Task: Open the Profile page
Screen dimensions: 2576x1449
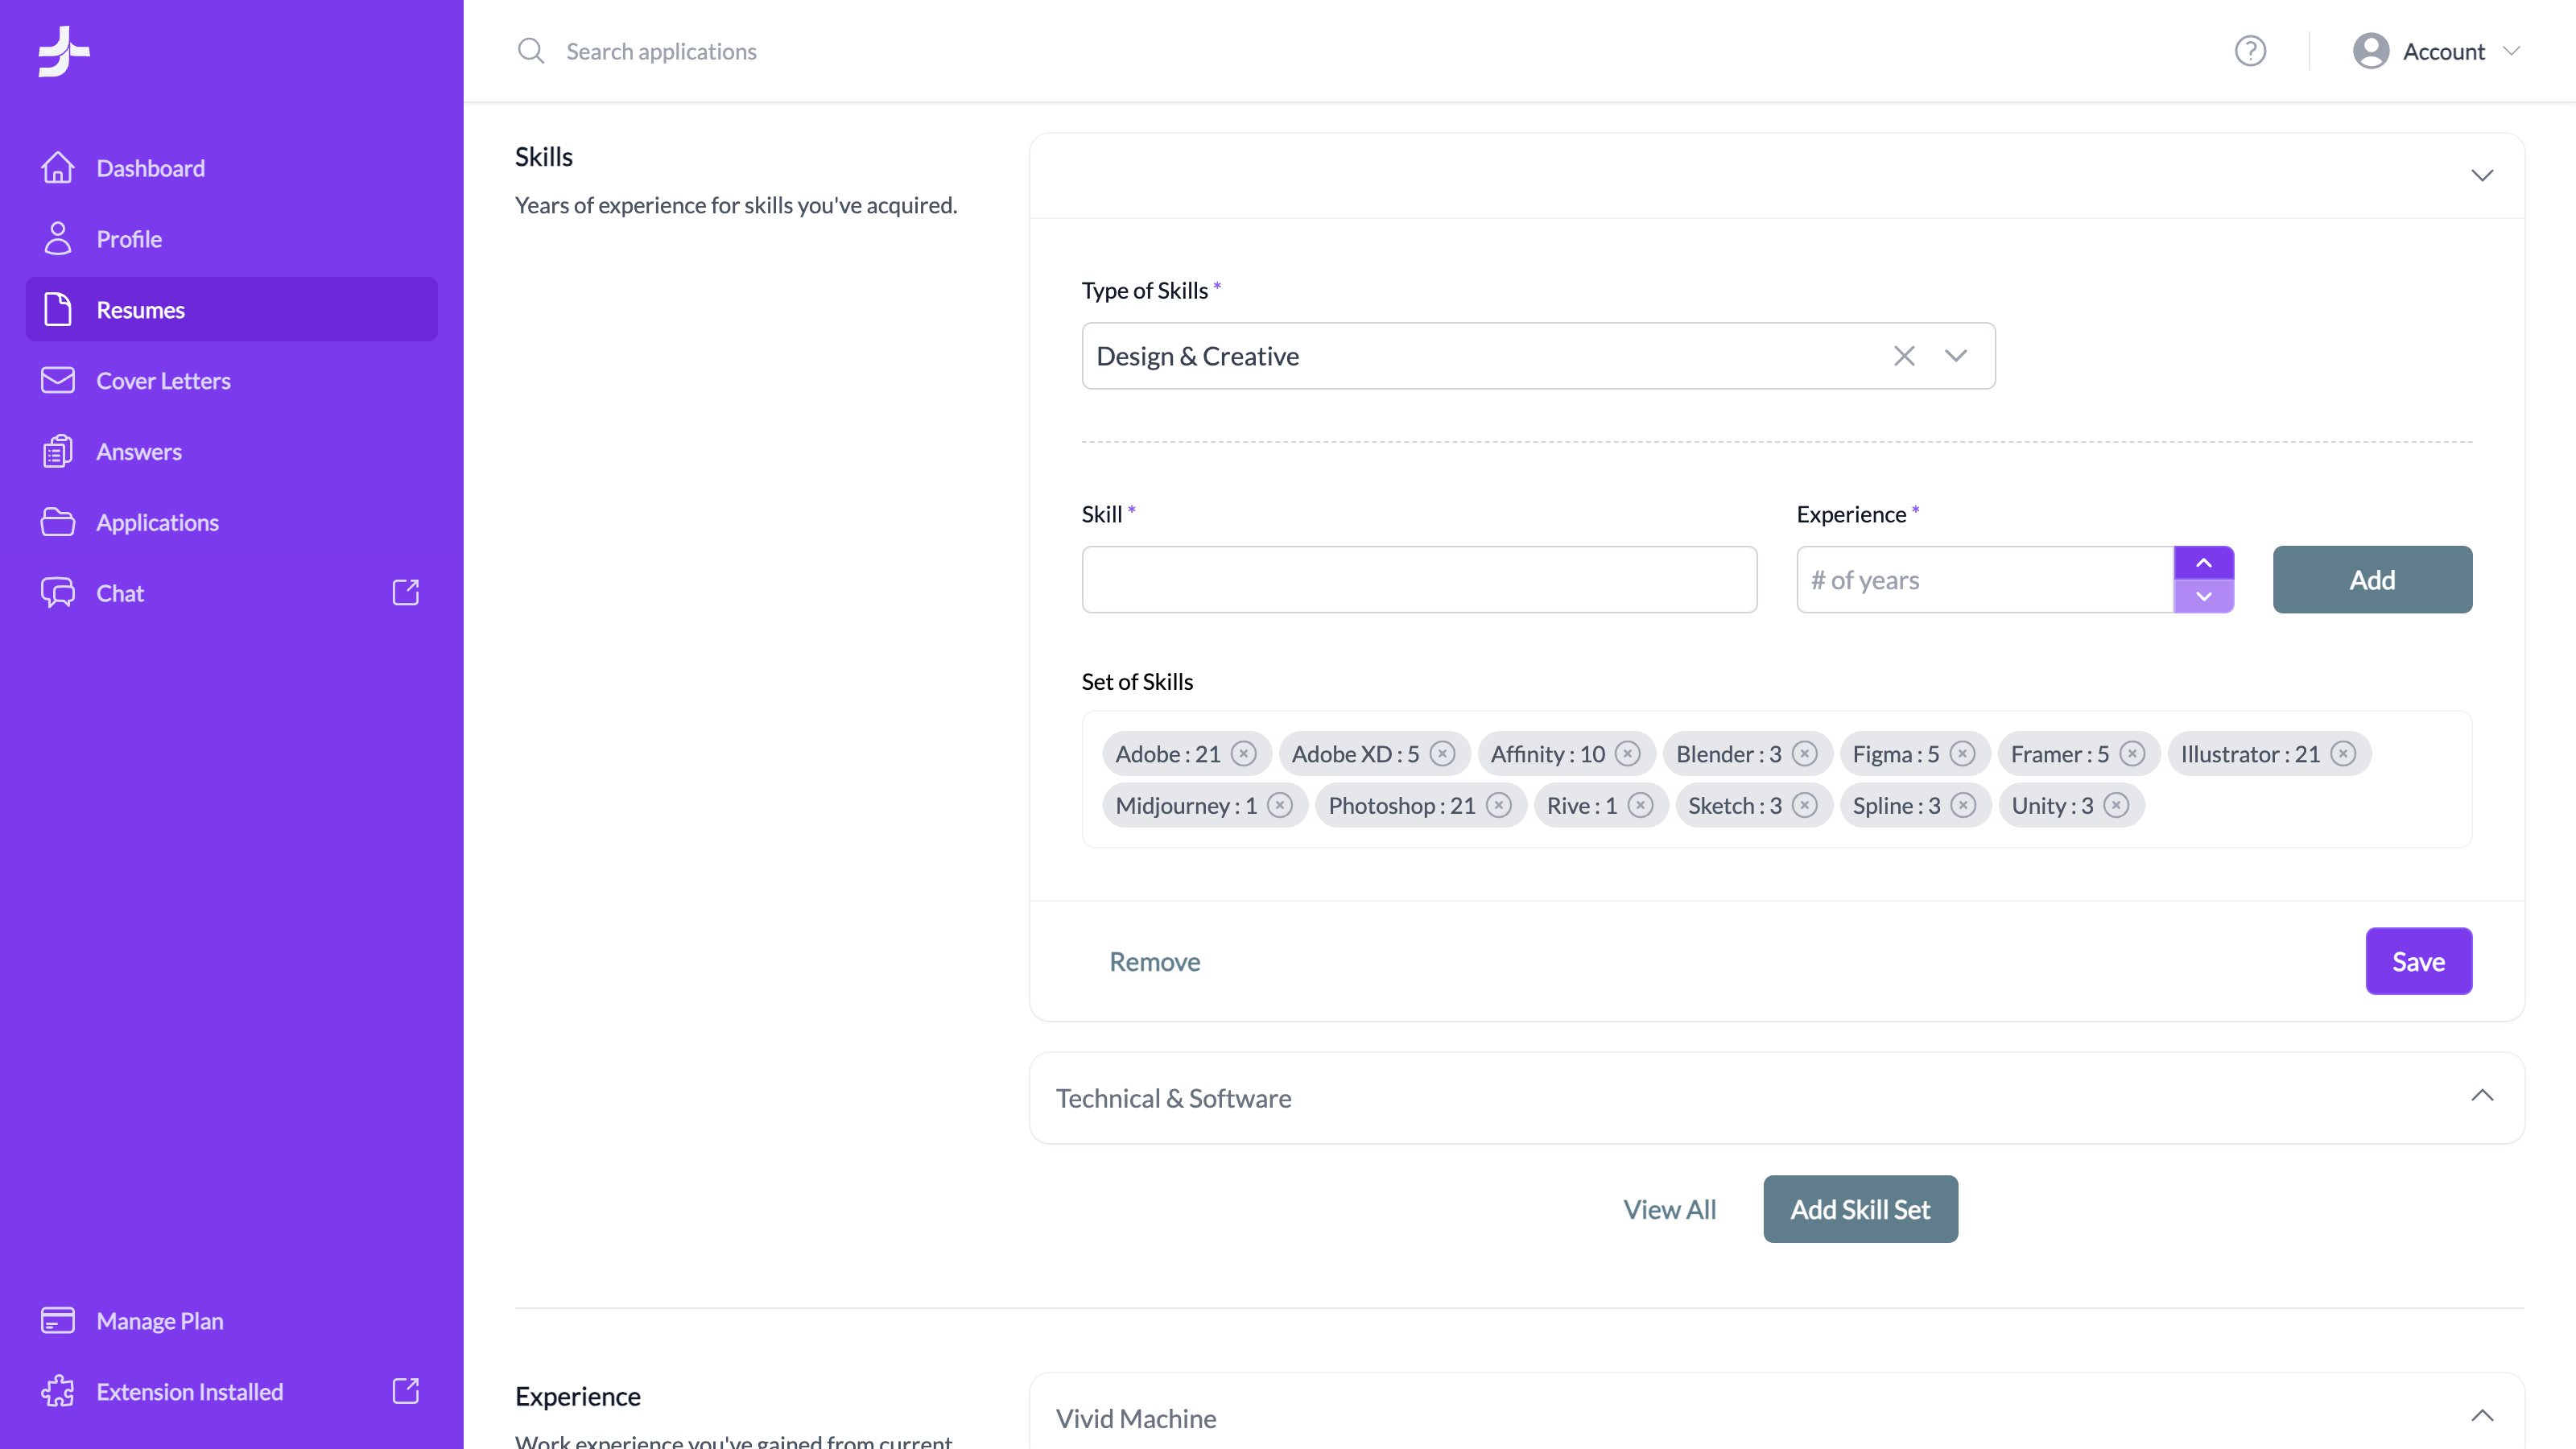Action: coord(232,239)
